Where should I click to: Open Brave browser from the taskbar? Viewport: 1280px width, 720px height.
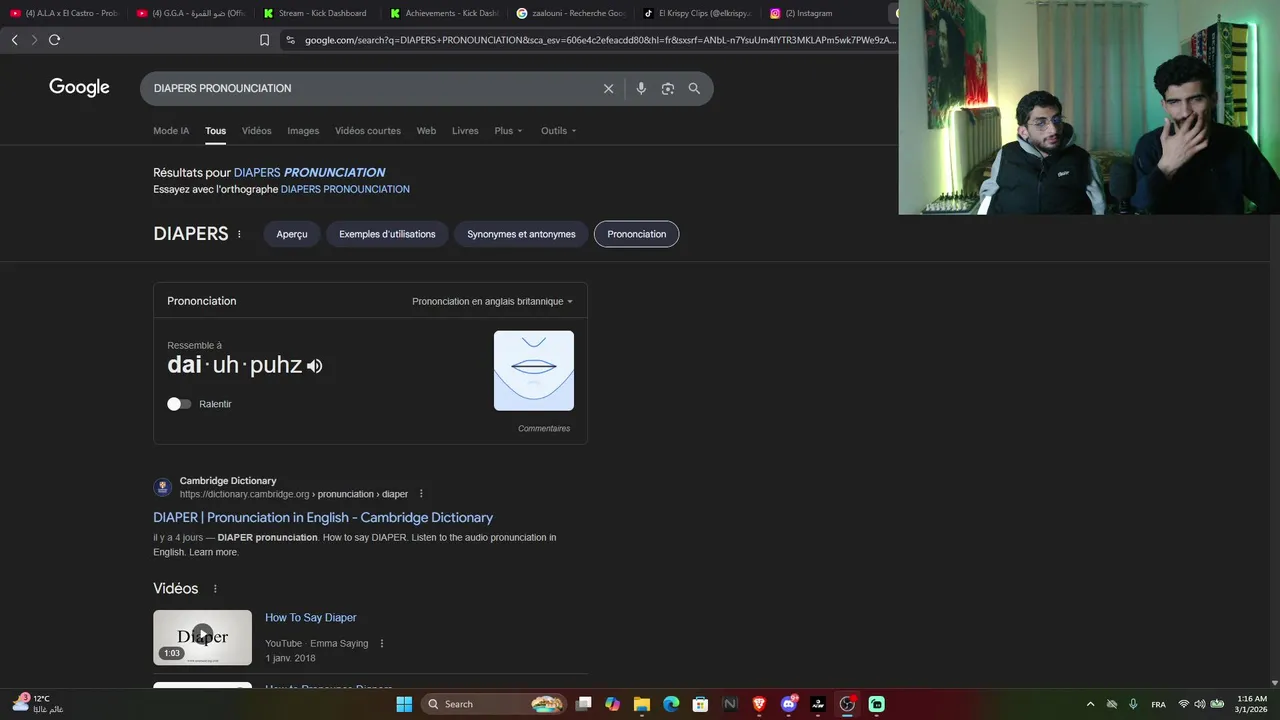[759, 704]
